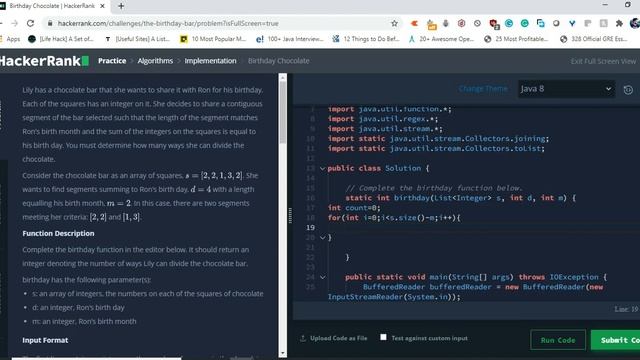This screenshot has height=360, width=640.
Task: Click the Birthday Chocolate breadcrumb
Action: [278, 61]
